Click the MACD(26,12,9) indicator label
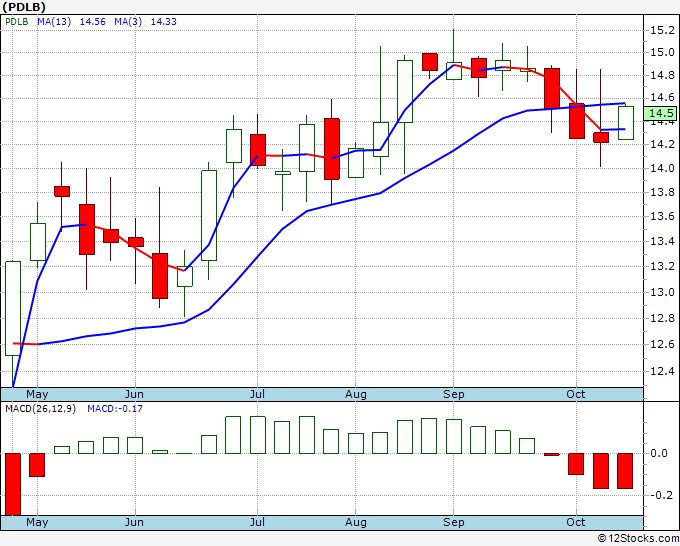The height and width of the screenshot is (546, 680). pos(40,409)
